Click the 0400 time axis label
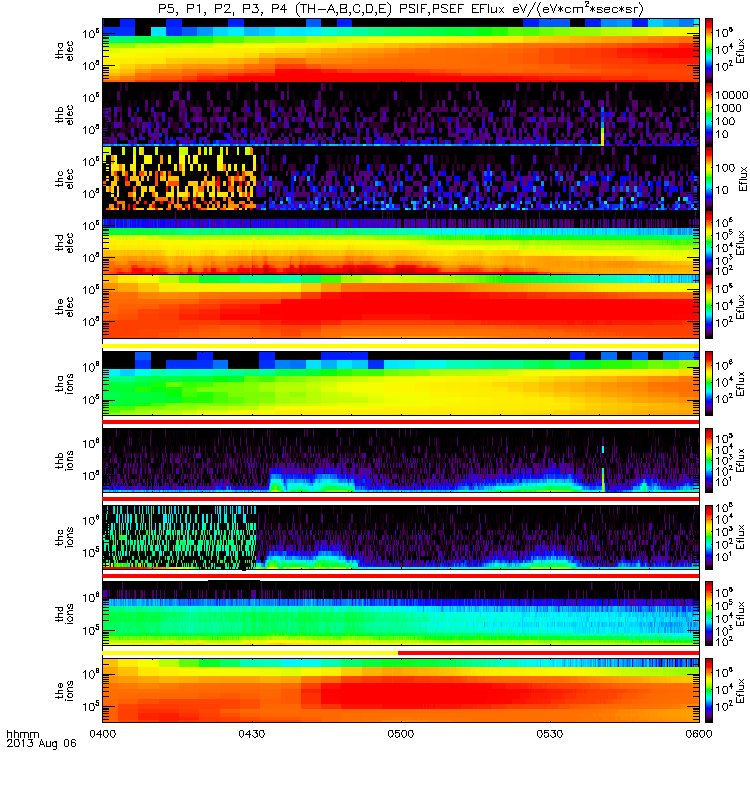 click(103, 734)
